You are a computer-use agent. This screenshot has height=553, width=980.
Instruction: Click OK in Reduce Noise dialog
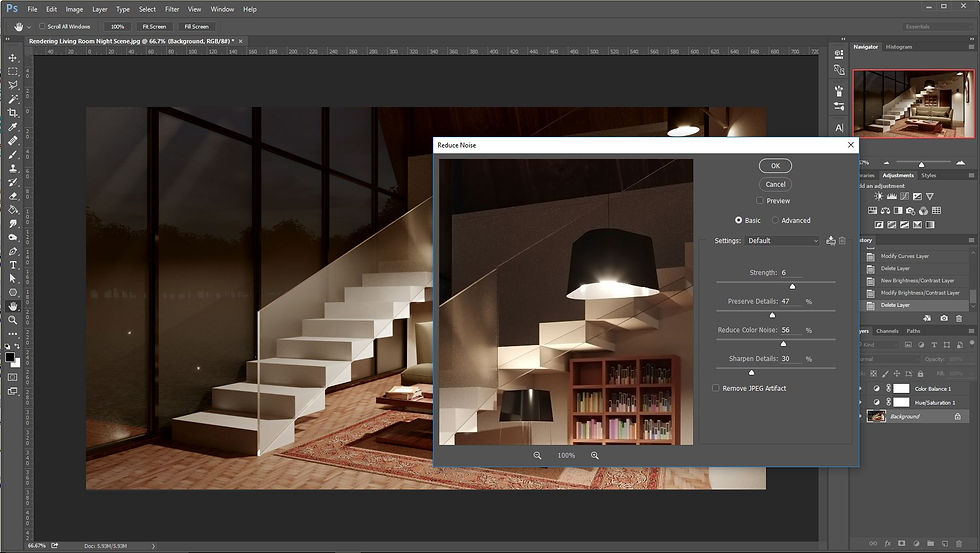tap(775, 166)
